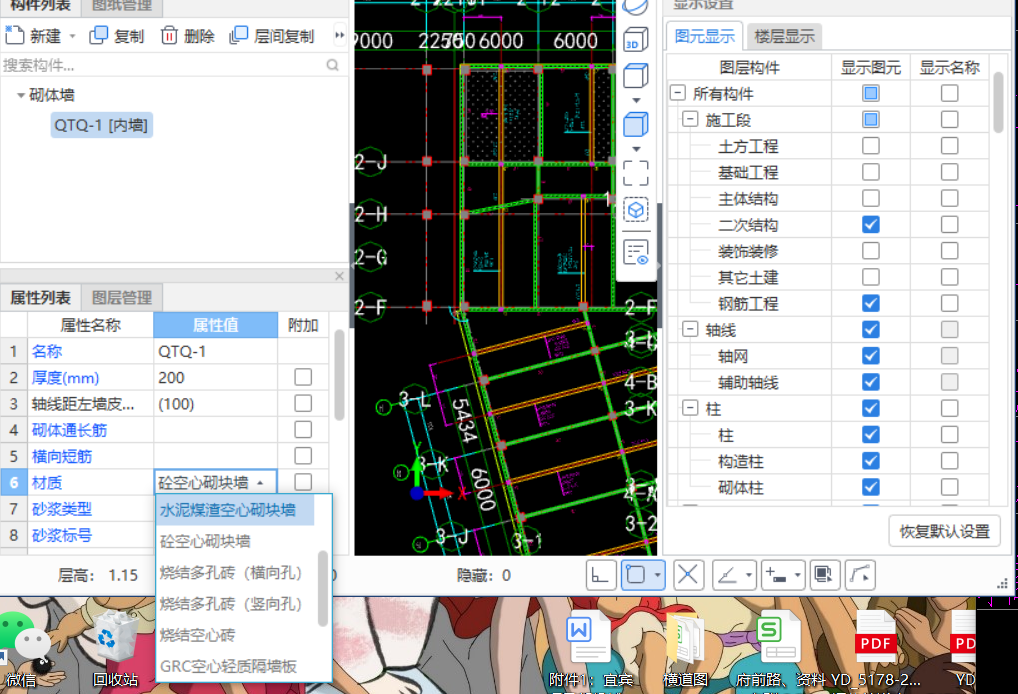Click the search magnifier icon
Image resolution: width=1018 pixels, height=694 pixels.
tap(332, 65)
